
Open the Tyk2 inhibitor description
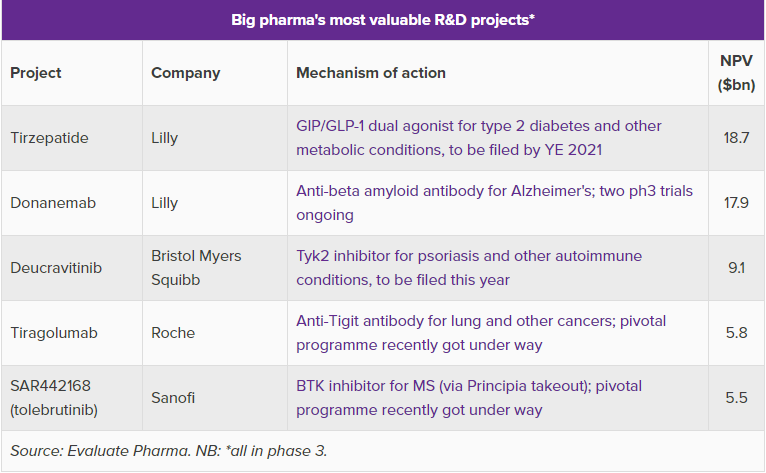coord(469,268)
